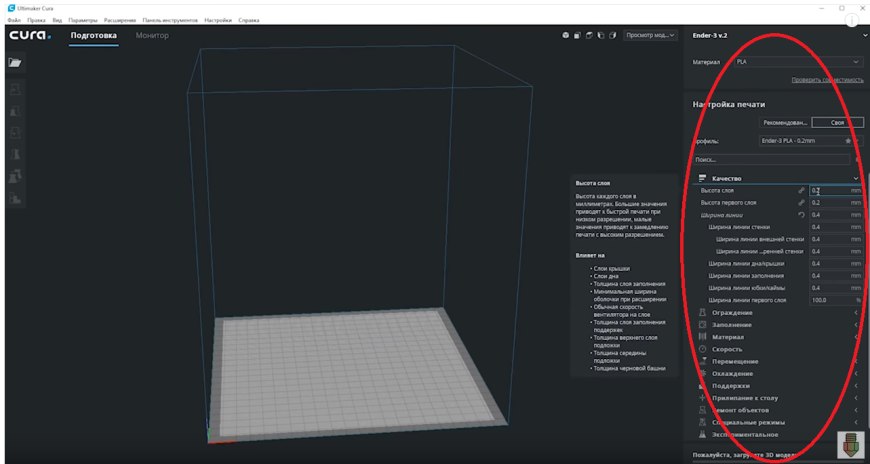Open the Расширения menu

[120, 20]
